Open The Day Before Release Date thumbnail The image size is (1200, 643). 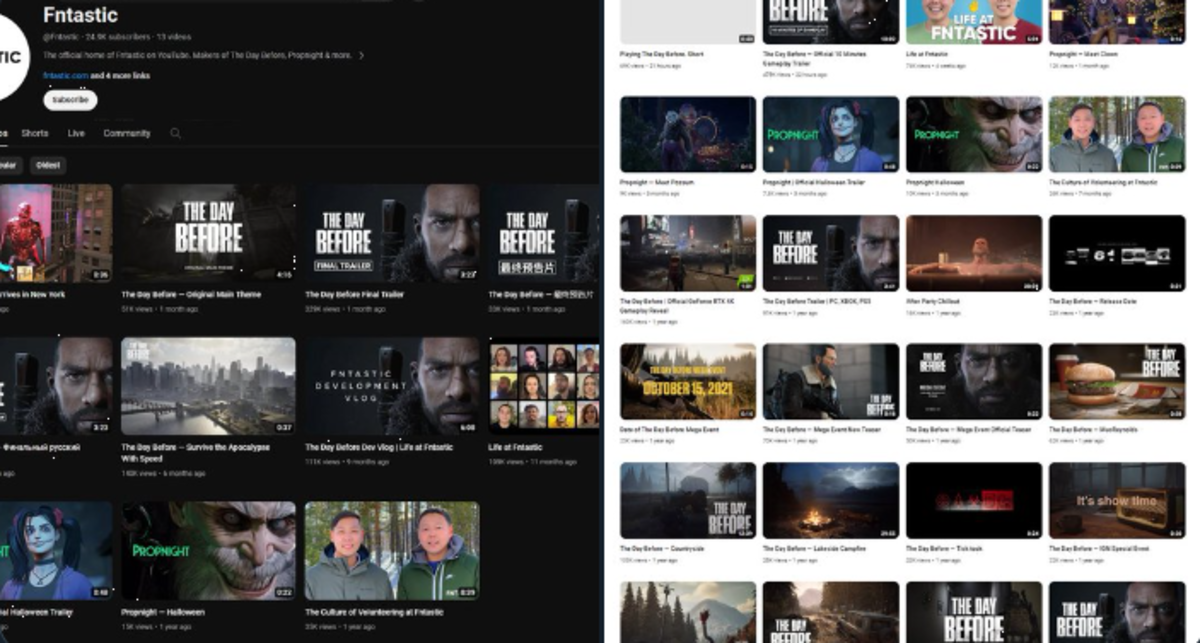[1117, 253]
